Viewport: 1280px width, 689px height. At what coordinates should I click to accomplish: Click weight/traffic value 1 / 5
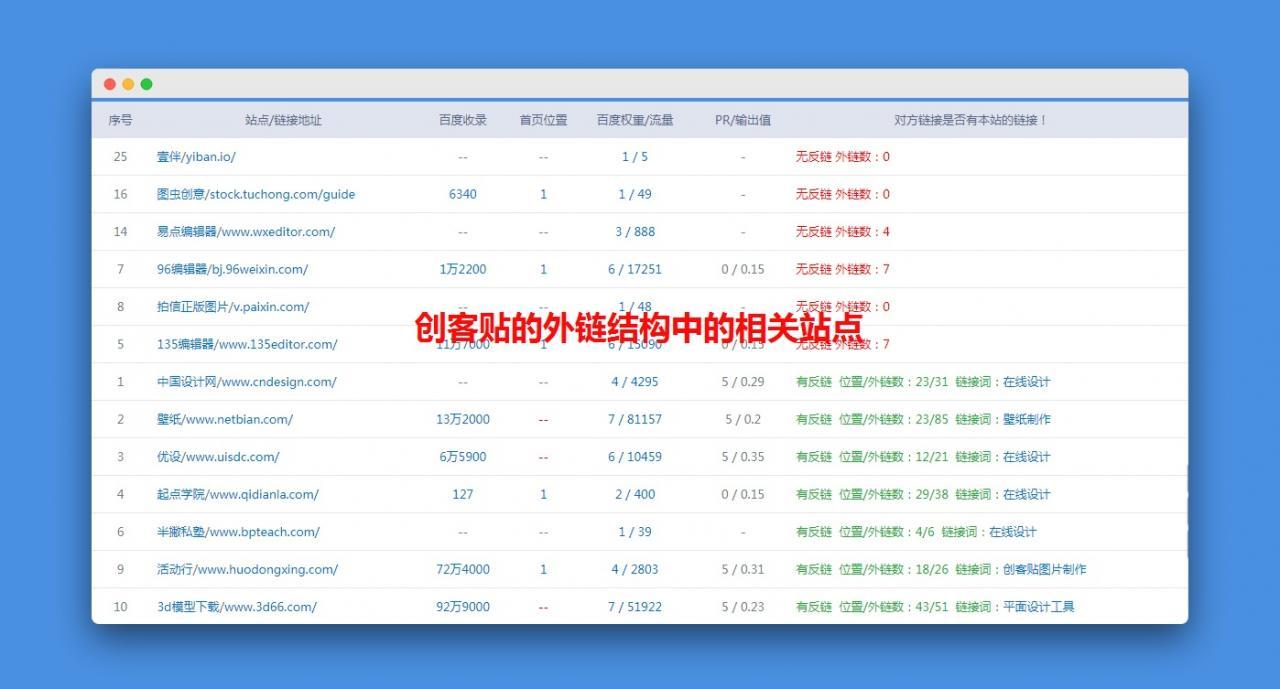coord(635,157)
